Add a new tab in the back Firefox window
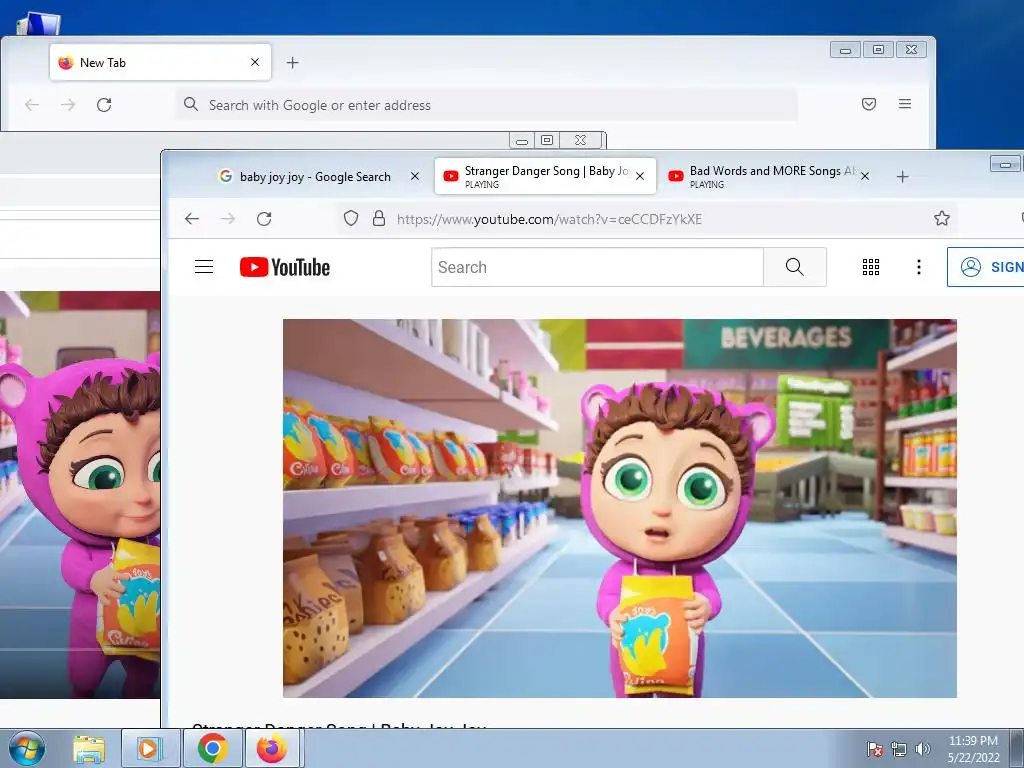This screenshot has height=768, width=1024. 293,63
